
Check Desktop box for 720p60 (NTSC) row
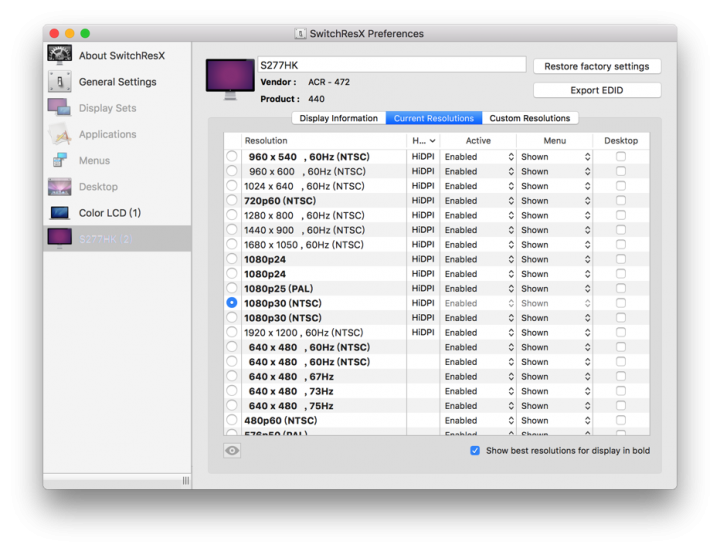coord(621,201)
